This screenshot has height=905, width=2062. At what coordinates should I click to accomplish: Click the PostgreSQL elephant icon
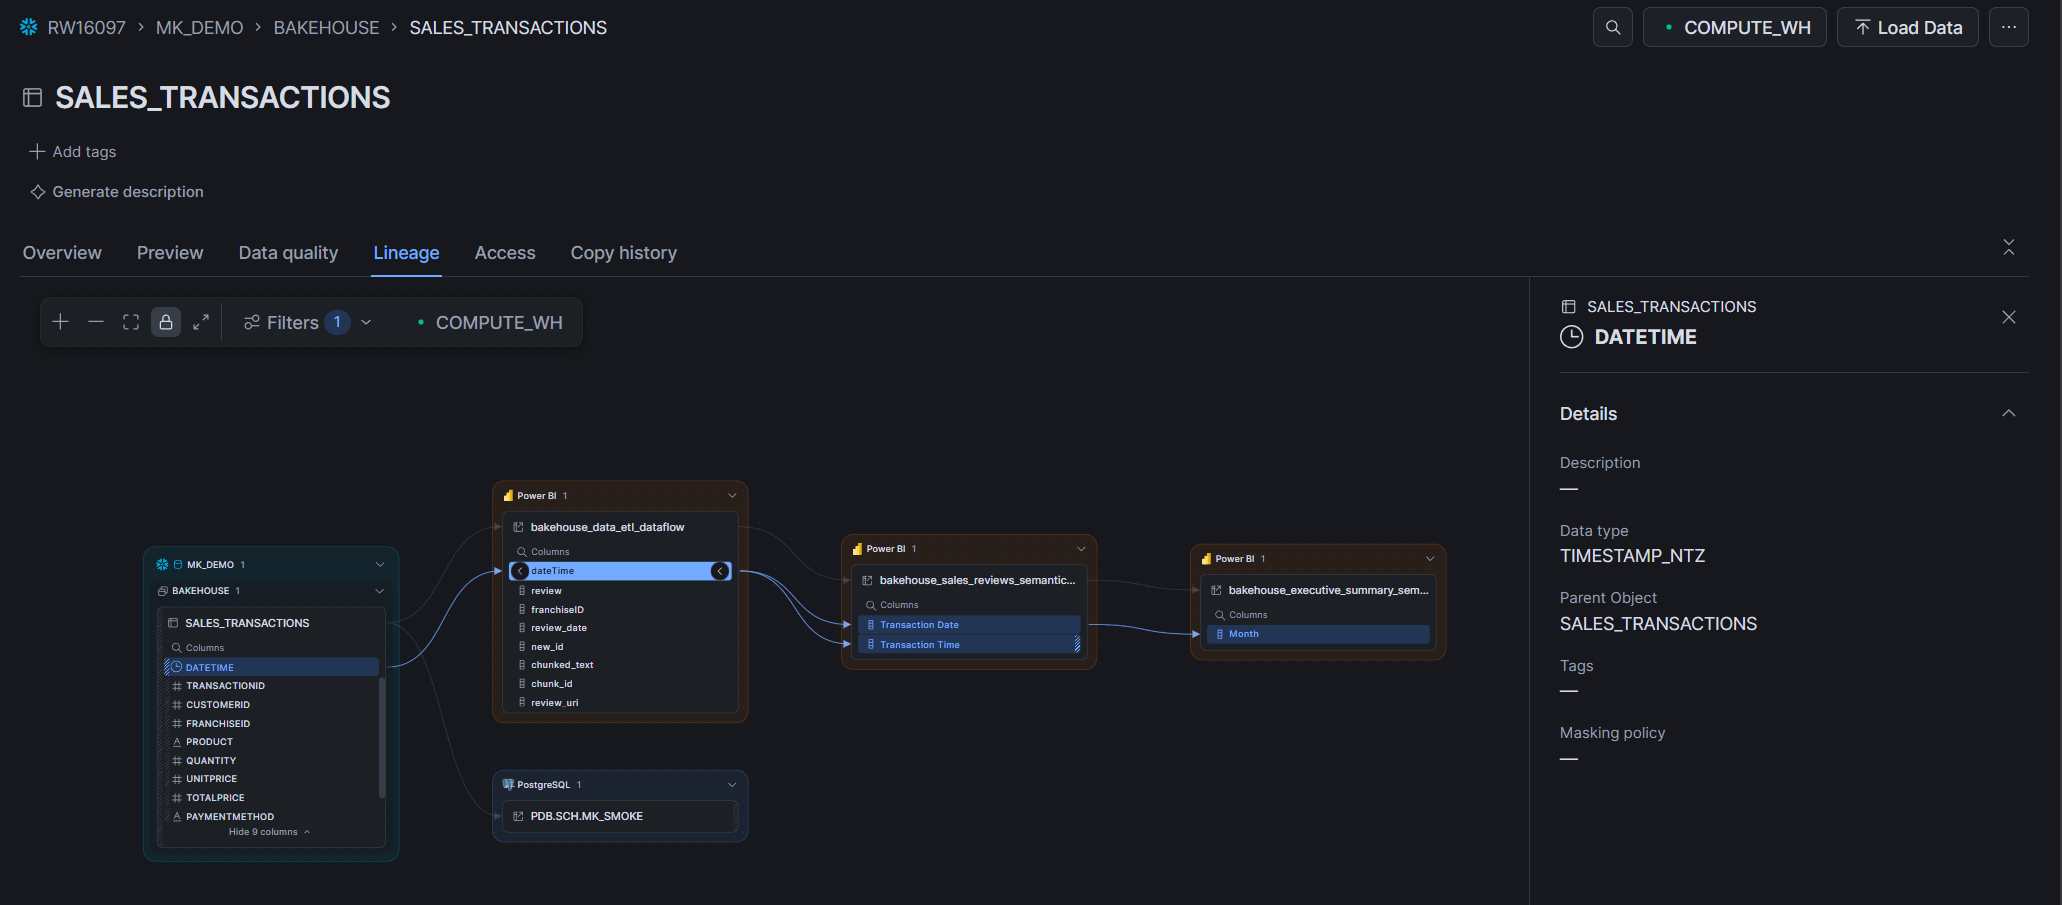tap(508, 785)
